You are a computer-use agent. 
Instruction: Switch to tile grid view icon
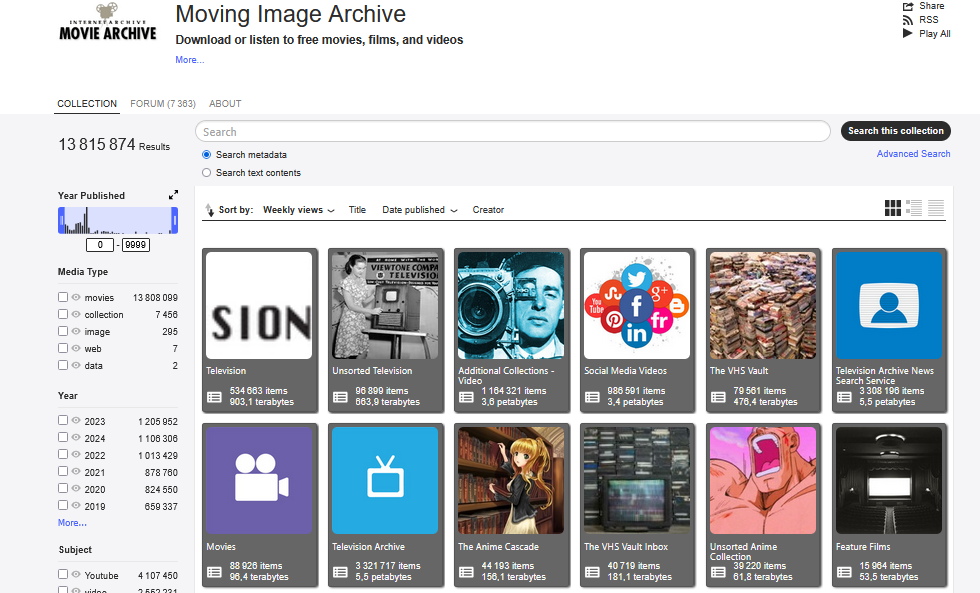pyautogui.click(x=893, y=208)
